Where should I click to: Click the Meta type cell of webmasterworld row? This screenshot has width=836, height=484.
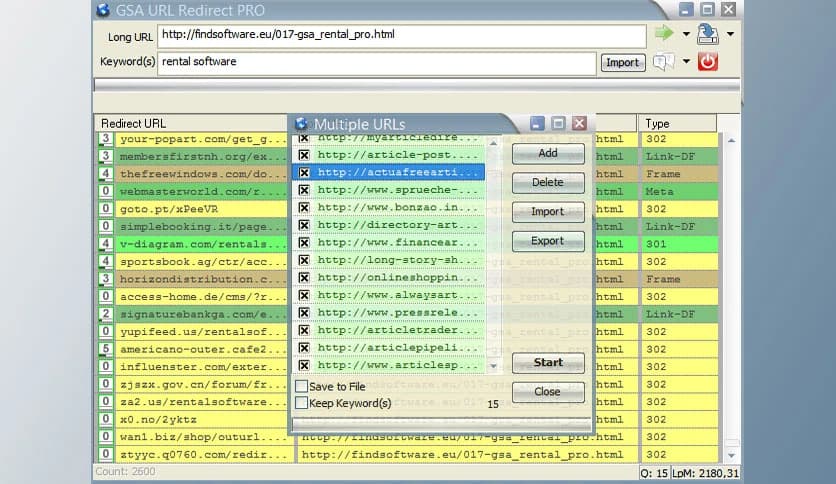point(678,191)
